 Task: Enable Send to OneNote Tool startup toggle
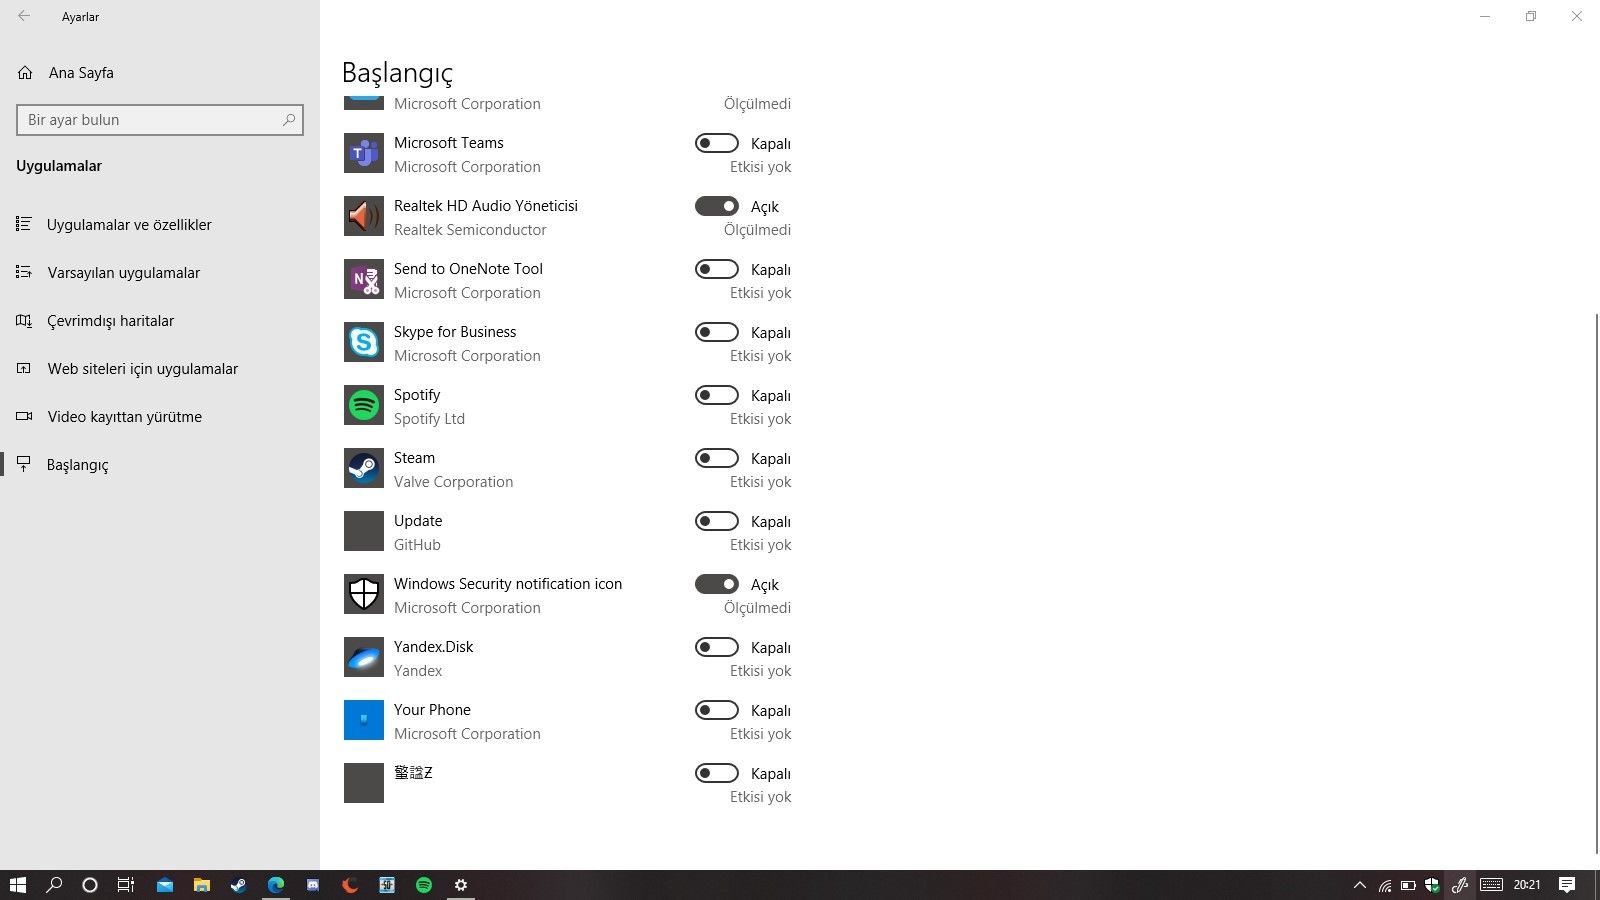717,269
